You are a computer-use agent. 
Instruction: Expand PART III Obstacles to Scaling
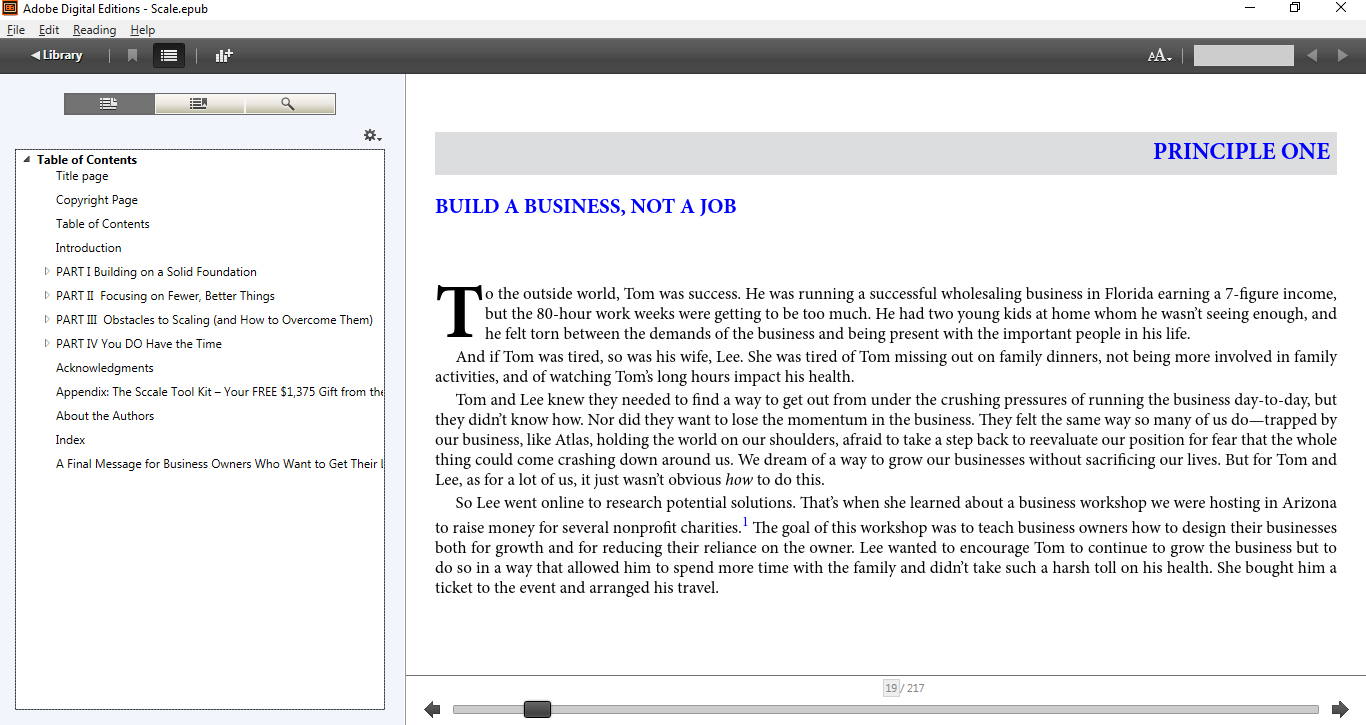point(47,319)
